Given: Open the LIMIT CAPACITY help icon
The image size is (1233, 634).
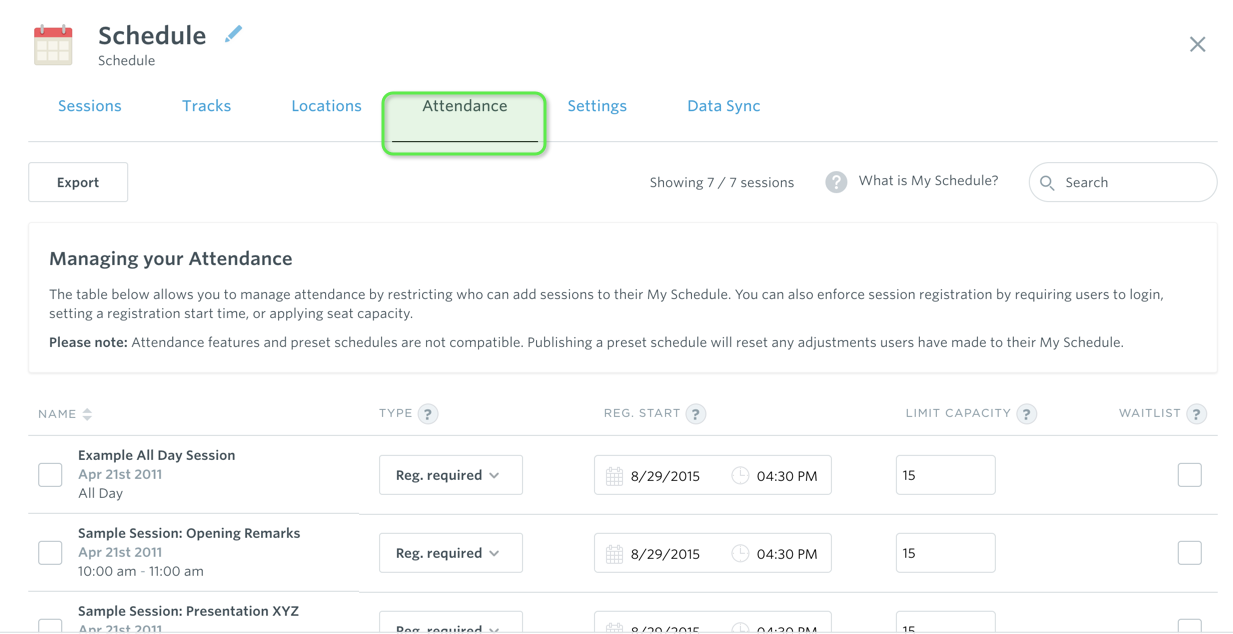Looking at the screenshot, I should (x=1026, y=414).
